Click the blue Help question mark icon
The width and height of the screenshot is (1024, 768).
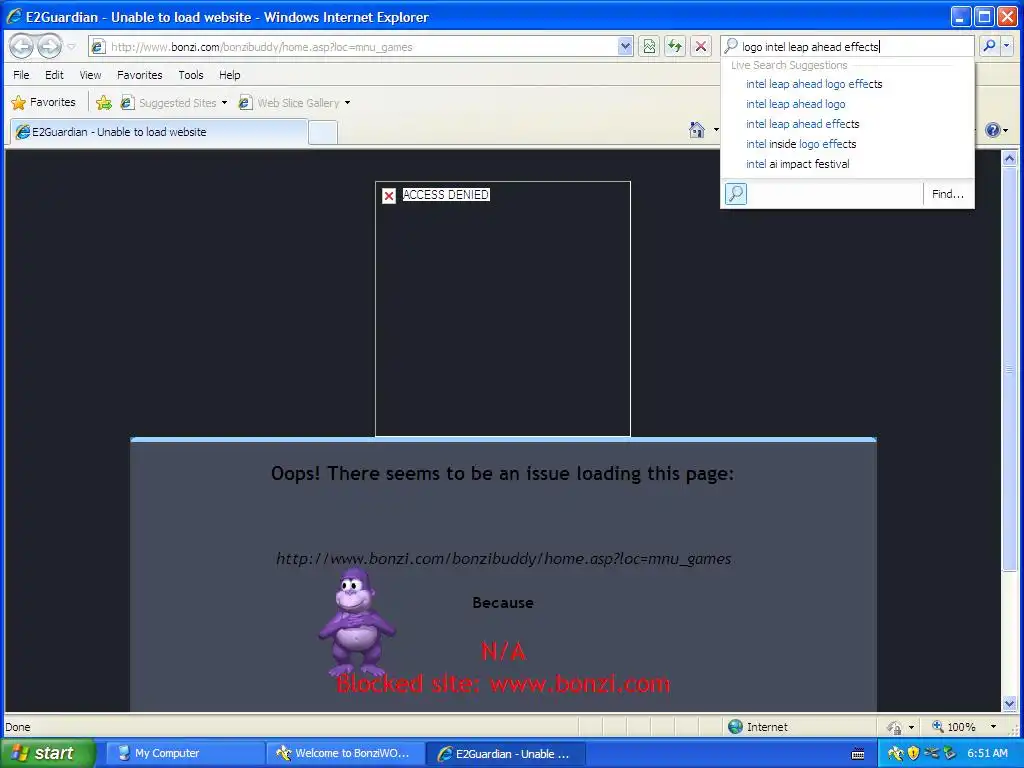[x=993, y=130]
